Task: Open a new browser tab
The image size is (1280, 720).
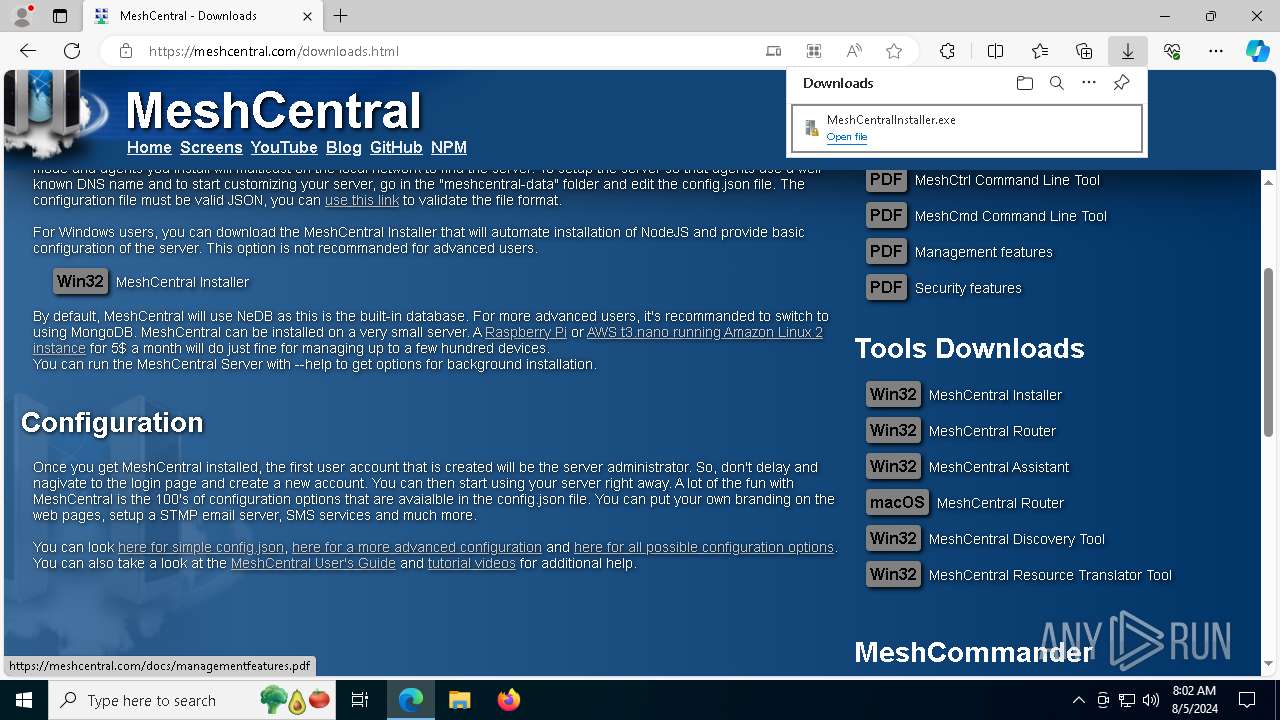Action: coord(341,16)
